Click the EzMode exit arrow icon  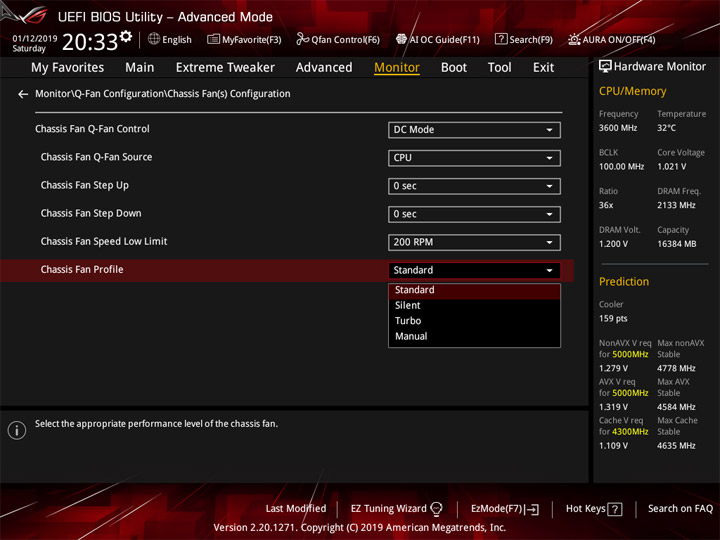pos(533,509)
